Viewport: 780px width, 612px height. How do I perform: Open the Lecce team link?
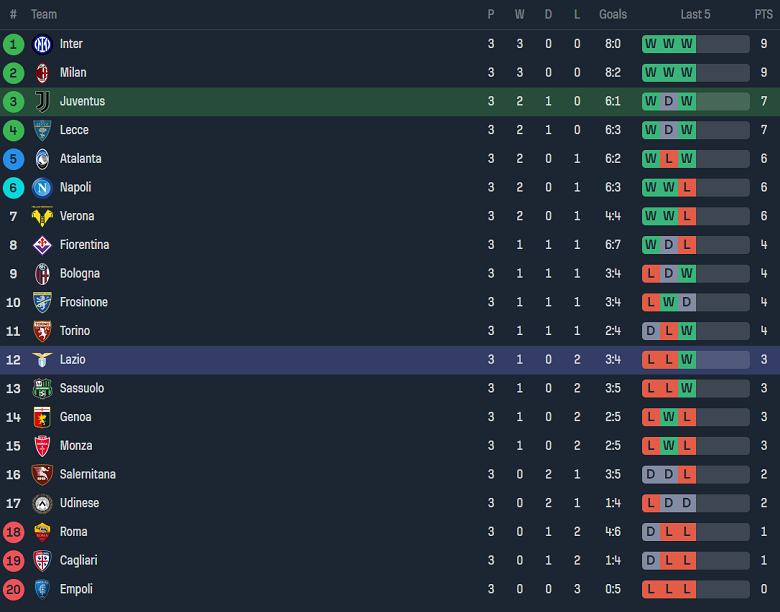tap(74, 130)
